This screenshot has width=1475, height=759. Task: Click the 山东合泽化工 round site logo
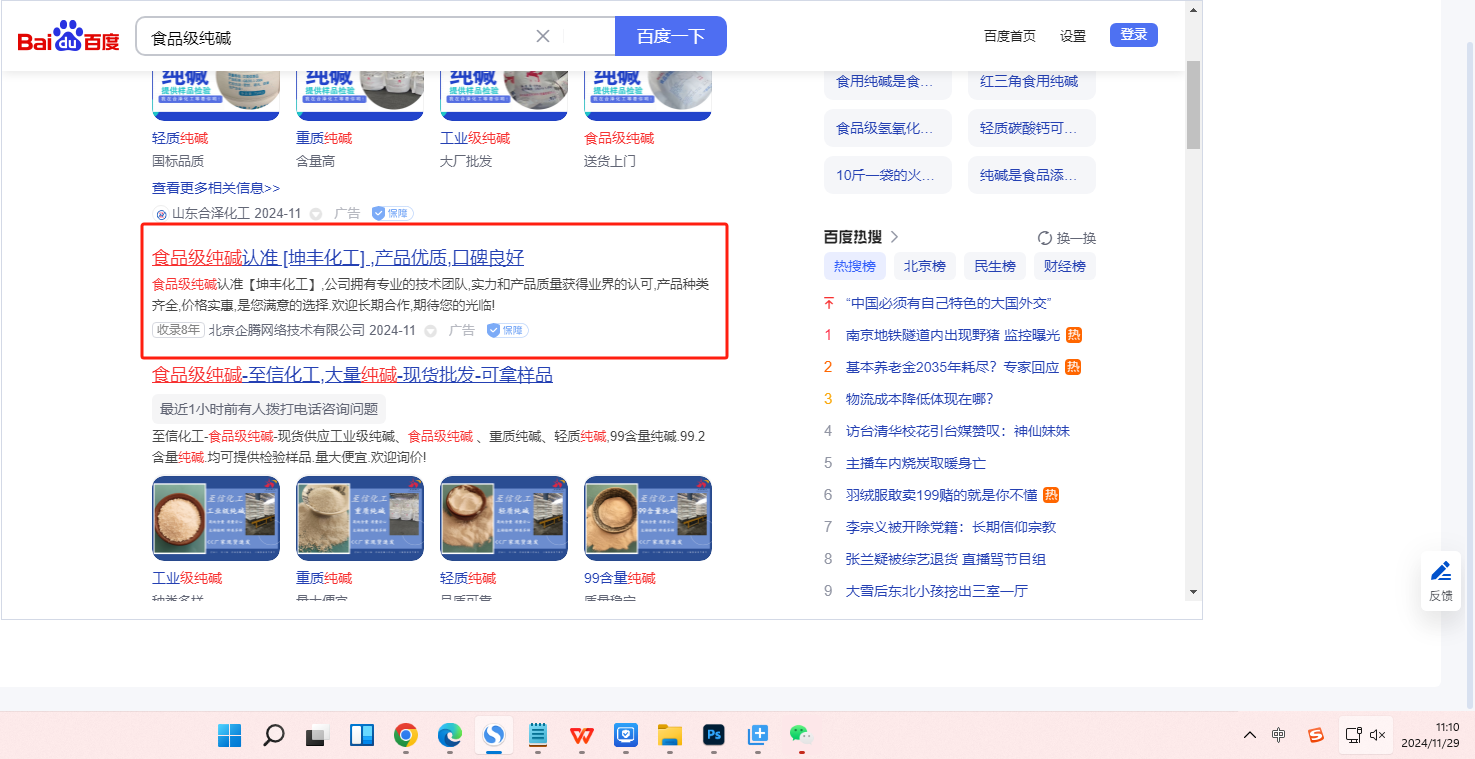pos(161,213)
